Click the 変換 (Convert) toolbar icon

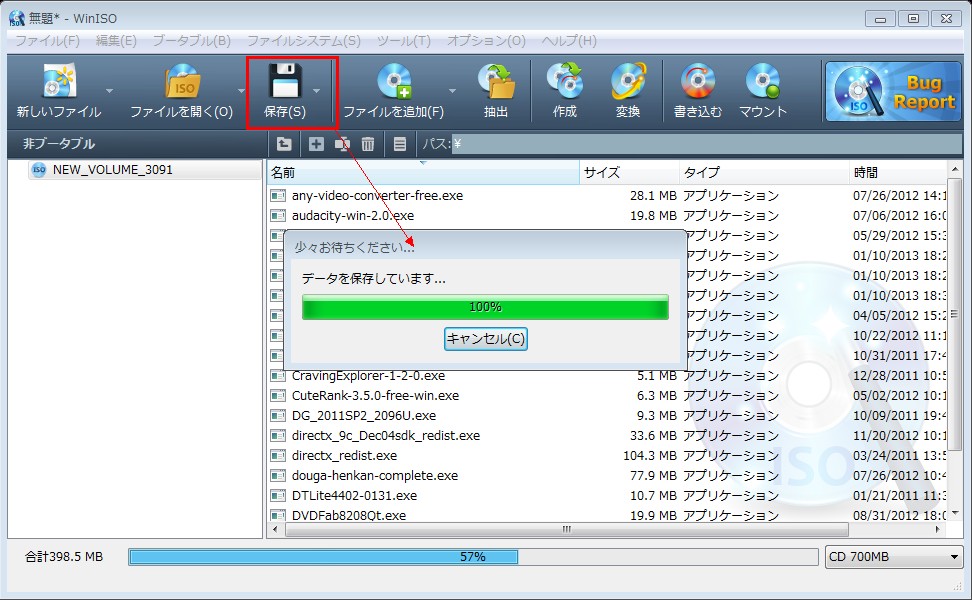click(x=628, y=81)
